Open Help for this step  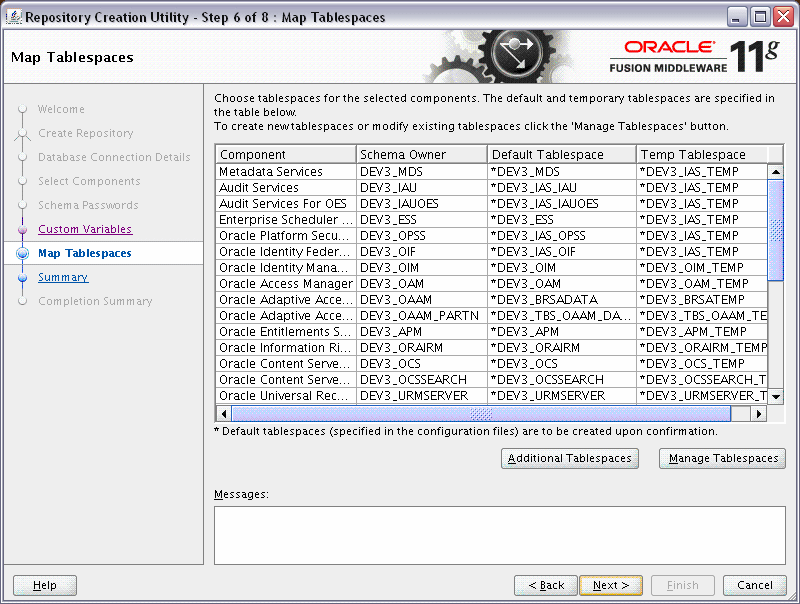coord(45,585)
